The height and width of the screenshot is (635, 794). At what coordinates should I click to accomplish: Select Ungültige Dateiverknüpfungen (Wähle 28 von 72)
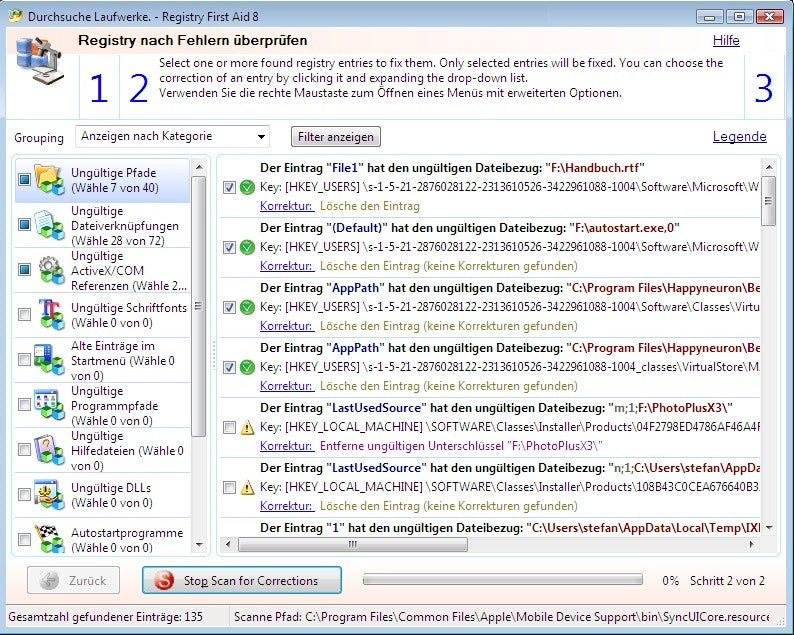click(125, 225)
